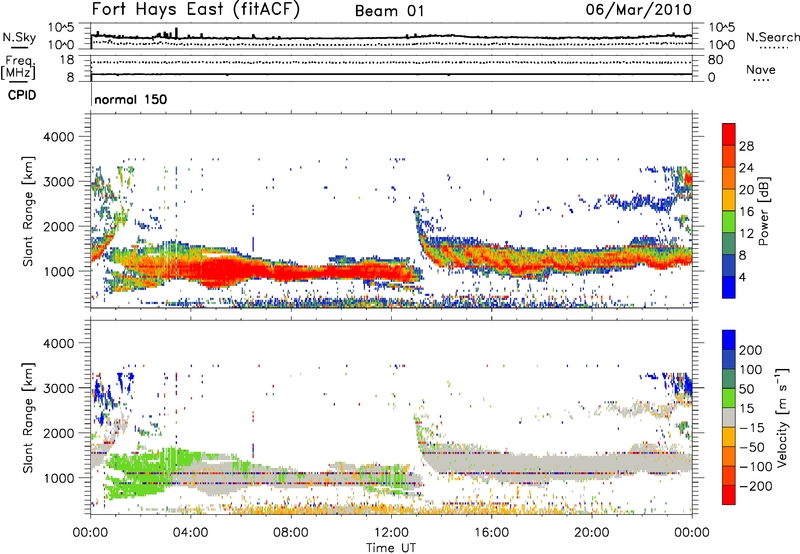Click the "-50" velocity color bar label

tap(752, 448)
